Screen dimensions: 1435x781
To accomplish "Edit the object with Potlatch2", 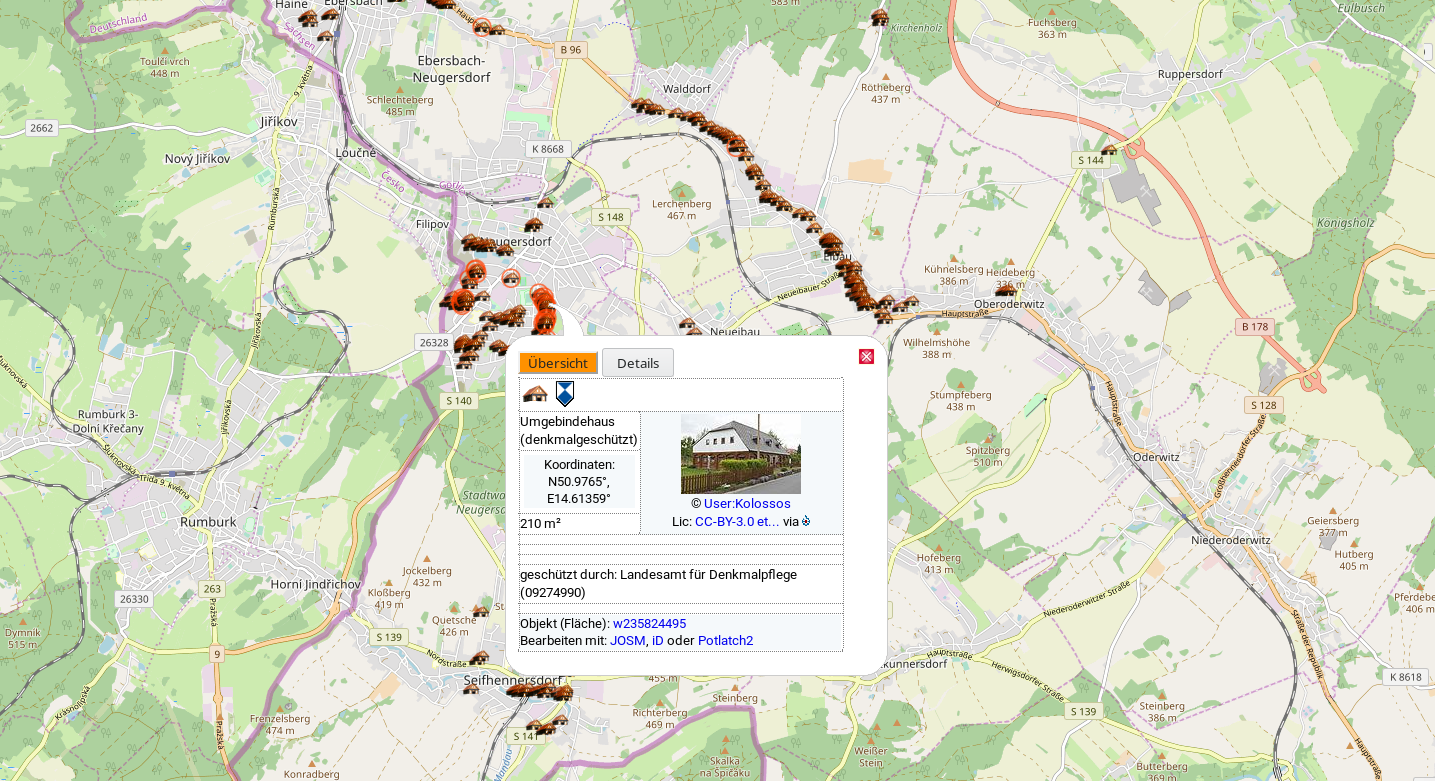I will [725, 641].
